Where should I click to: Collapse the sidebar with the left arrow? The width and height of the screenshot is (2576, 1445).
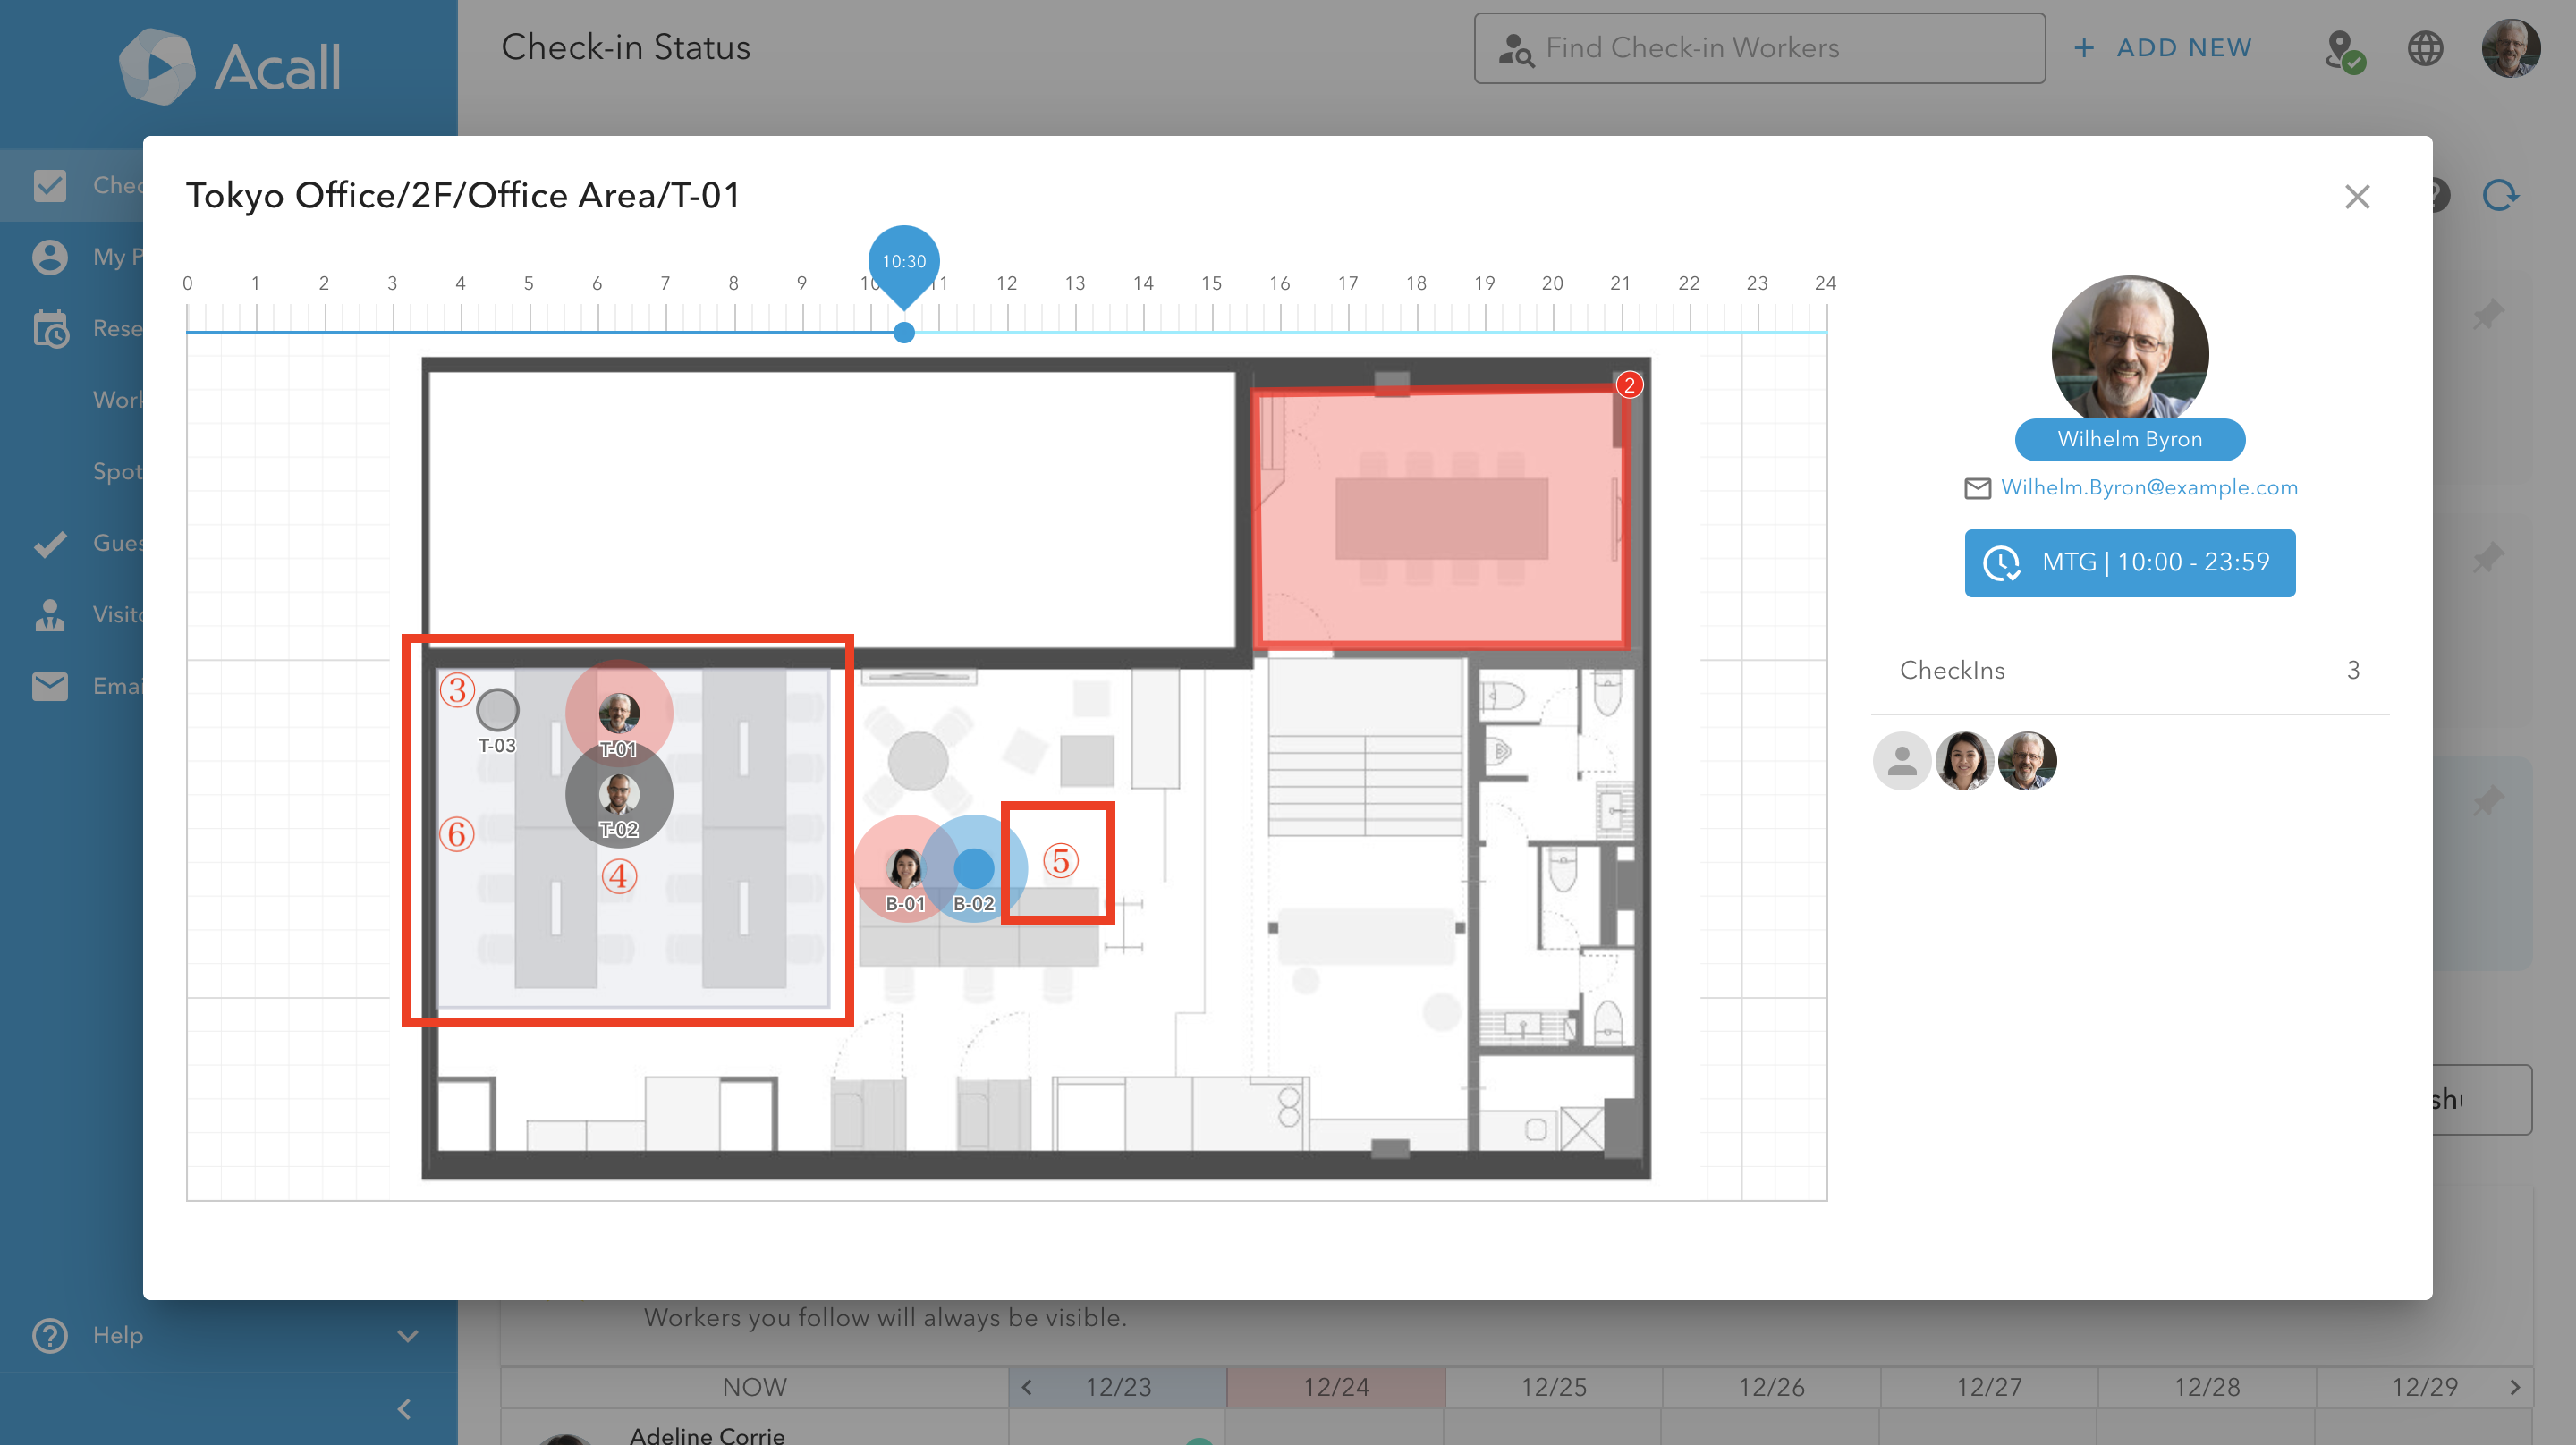(404, 1409)
